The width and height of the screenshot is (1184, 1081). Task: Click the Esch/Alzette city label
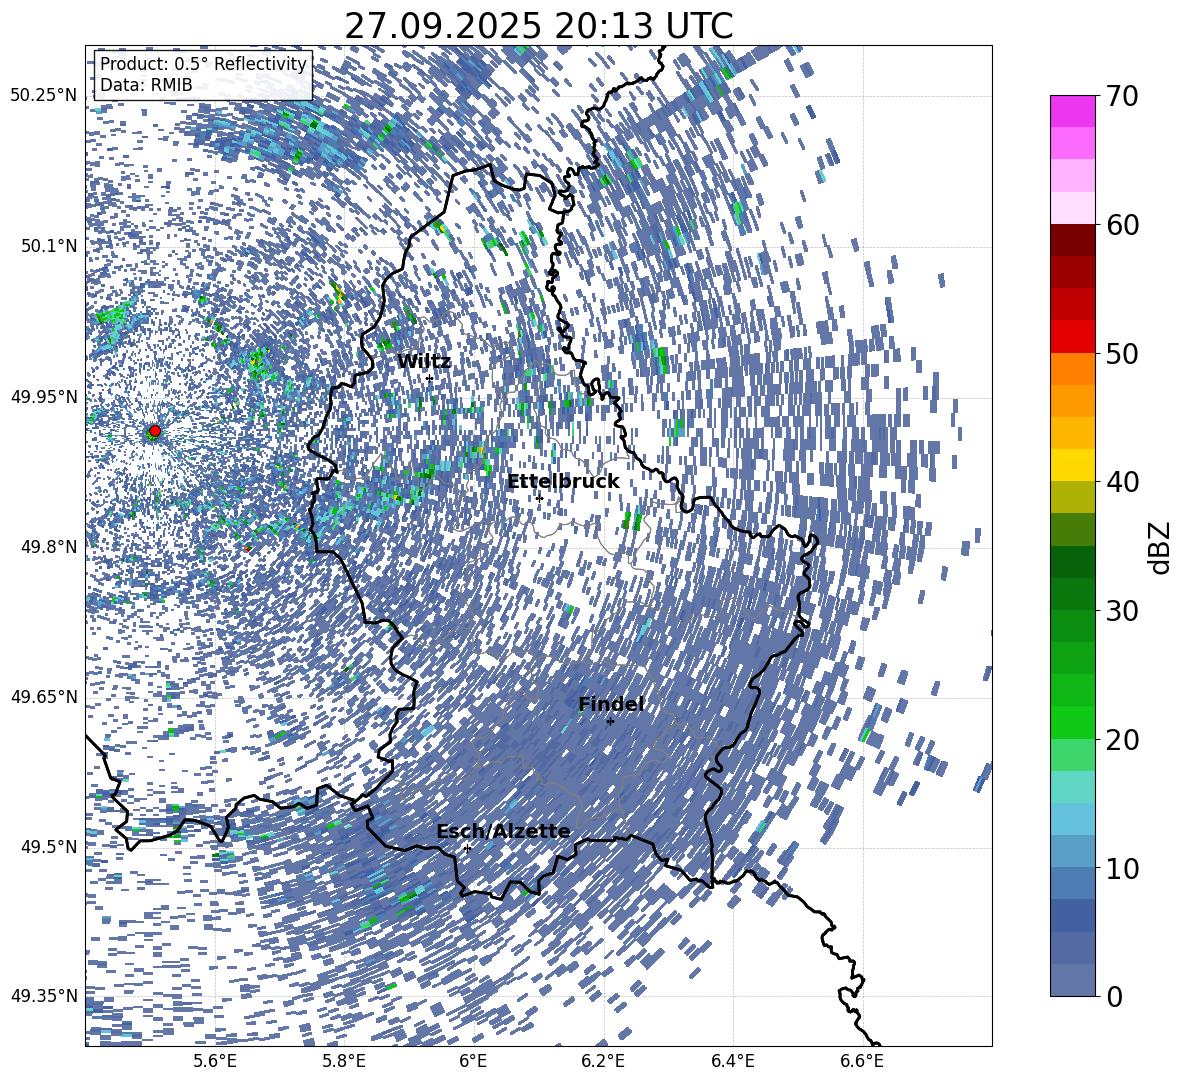[x=503, y=831]
